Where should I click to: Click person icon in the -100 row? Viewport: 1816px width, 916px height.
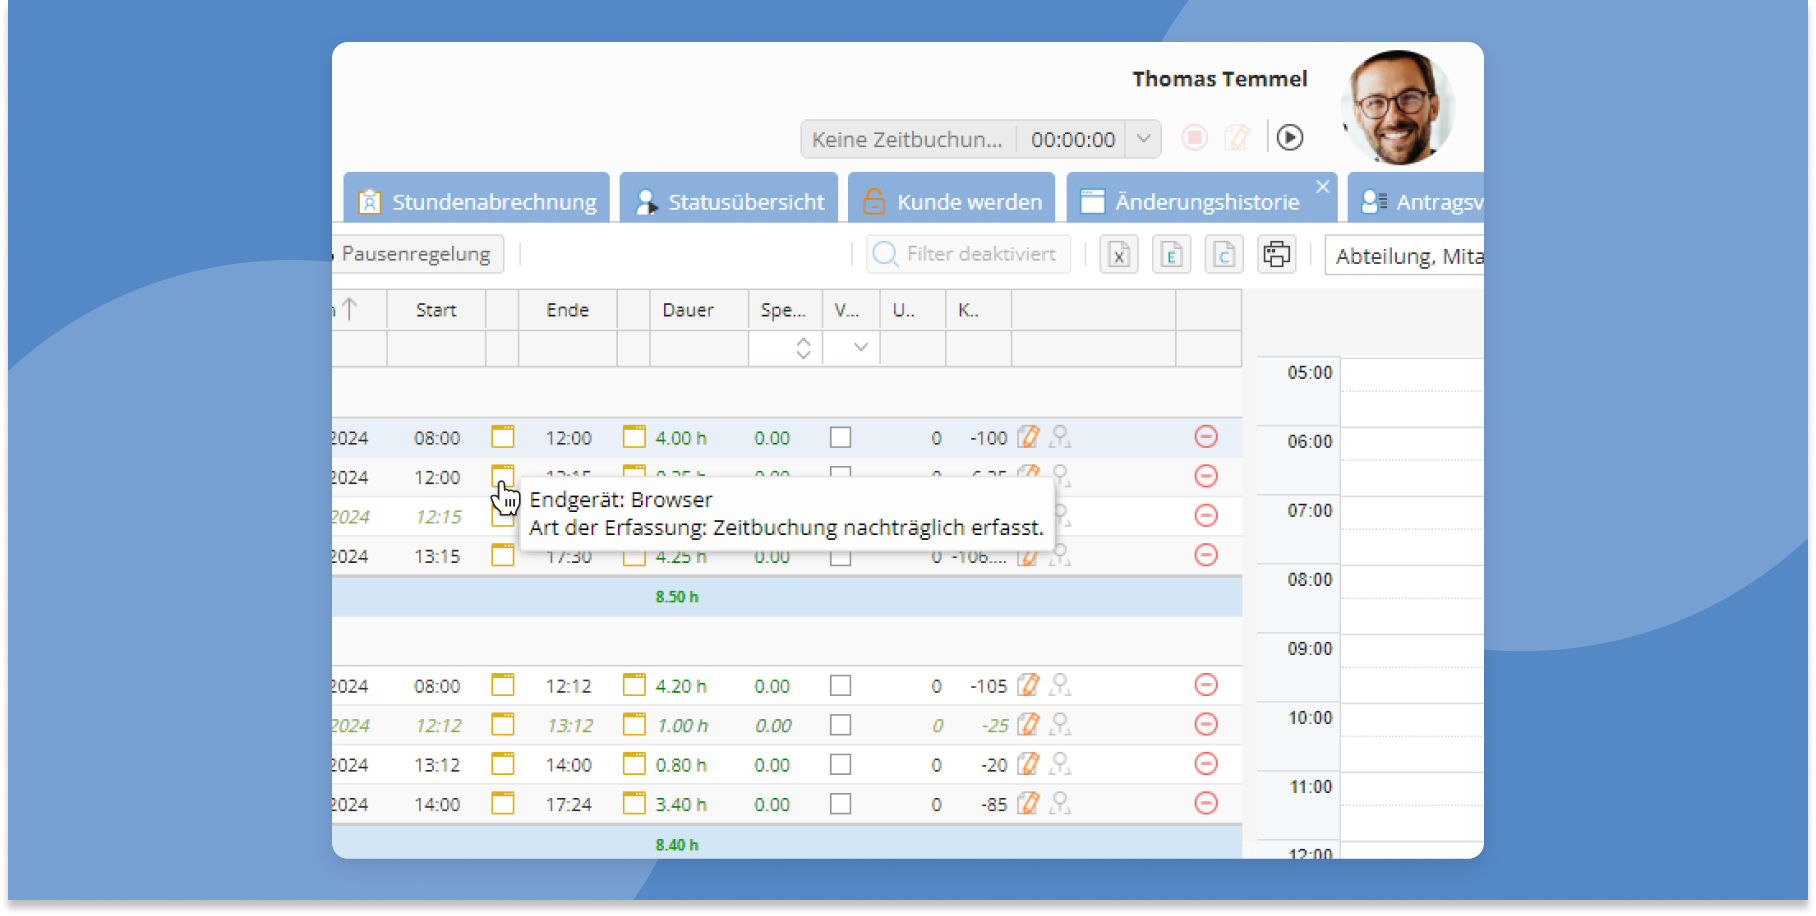pyautogui.click(x=1060, y=437)
